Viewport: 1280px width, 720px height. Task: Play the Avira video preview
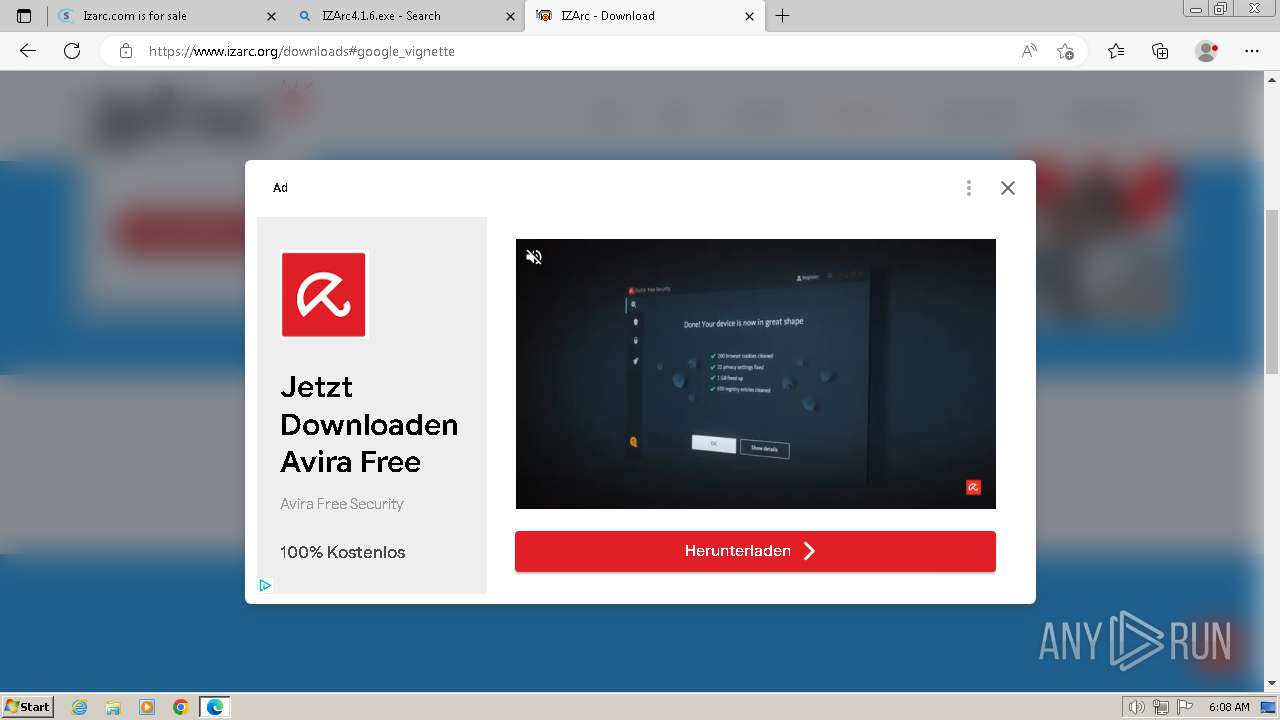point(755,374)
